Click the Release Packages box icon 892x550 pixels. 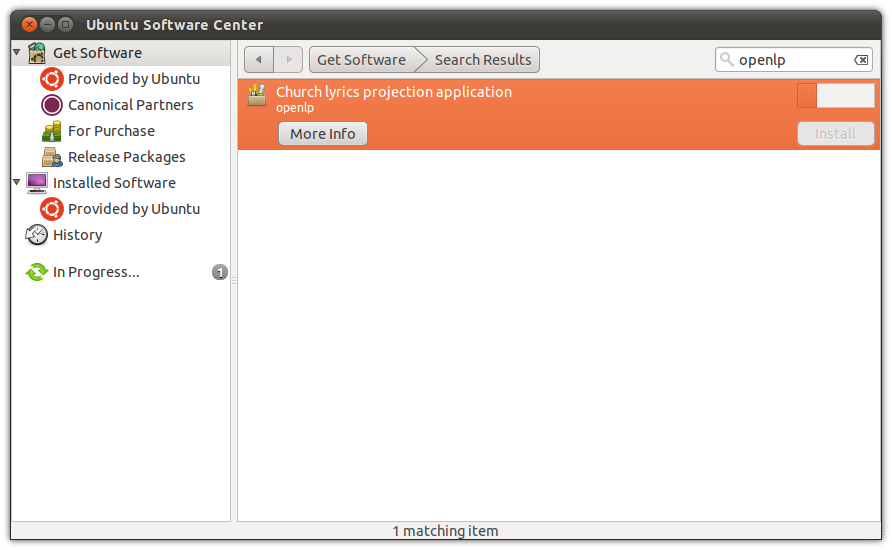point(52,157)
